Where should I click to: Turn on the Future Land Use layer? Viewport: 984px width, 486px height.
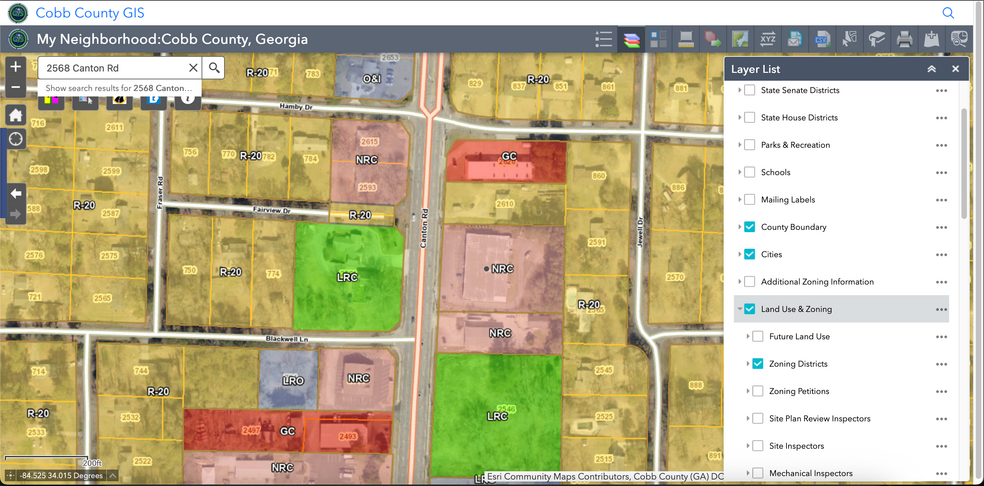point(757,337)
